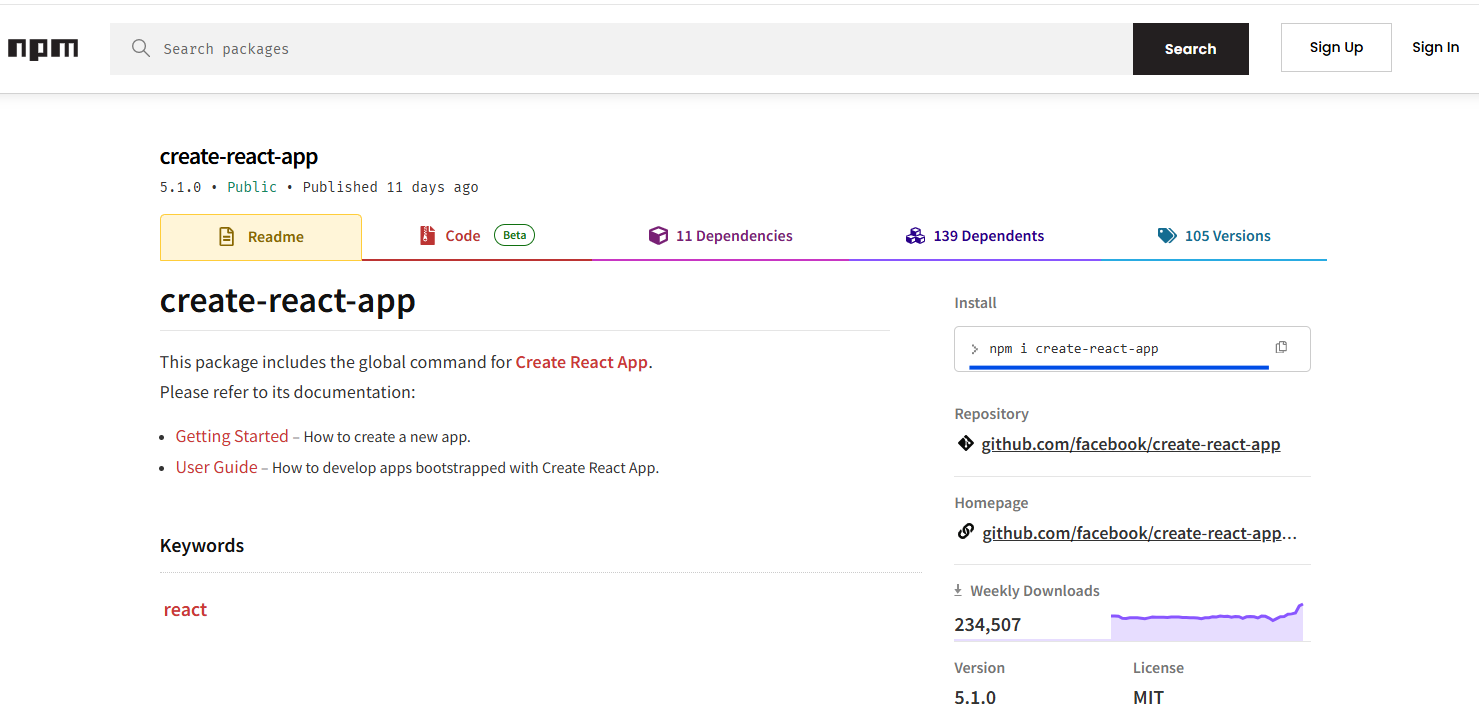
Task: Click the weekly downloads arrow icon
Action: point(958,590)
